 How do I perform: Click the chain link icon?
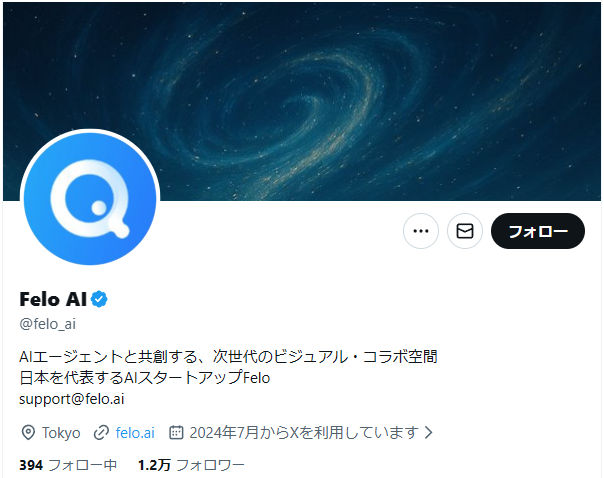[101, 433]
